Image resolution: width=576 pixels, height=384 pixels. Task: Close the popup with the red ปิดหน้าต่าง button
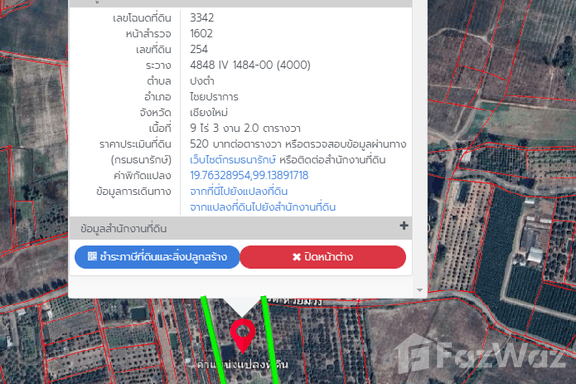click(323, 257)
